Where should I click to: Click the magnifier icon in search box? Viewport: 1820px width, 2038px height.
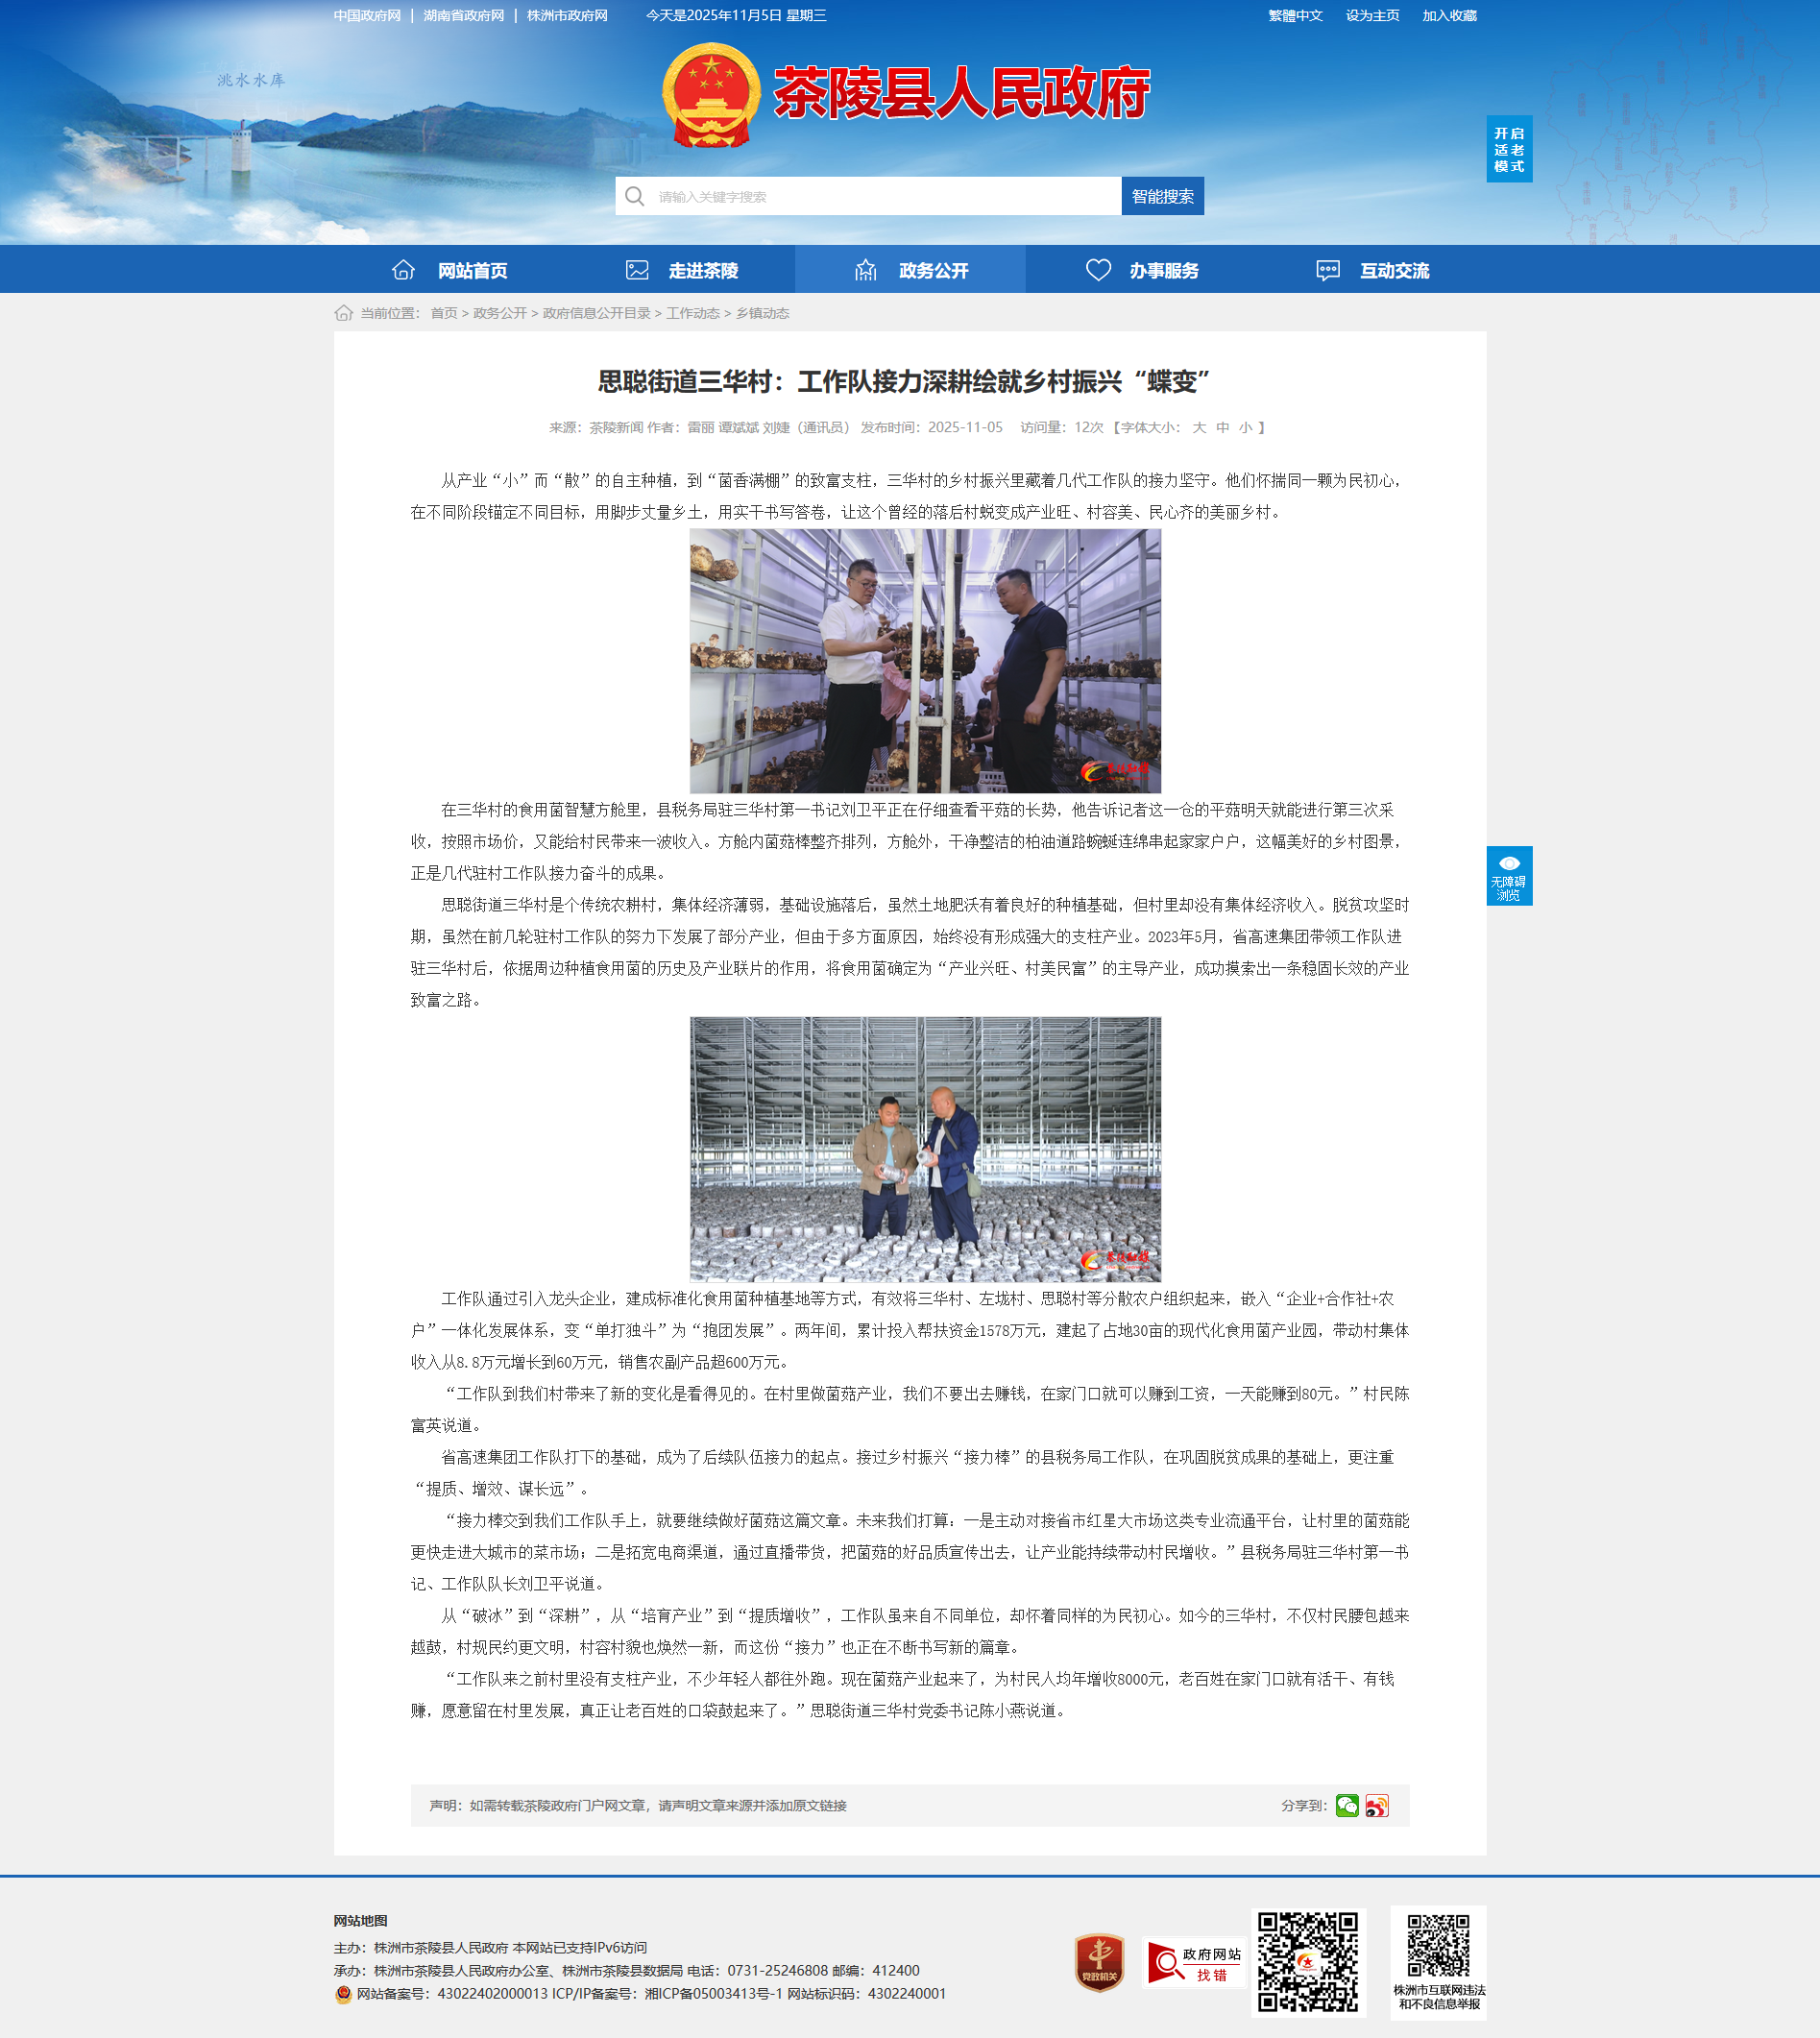tap(635, 196)
